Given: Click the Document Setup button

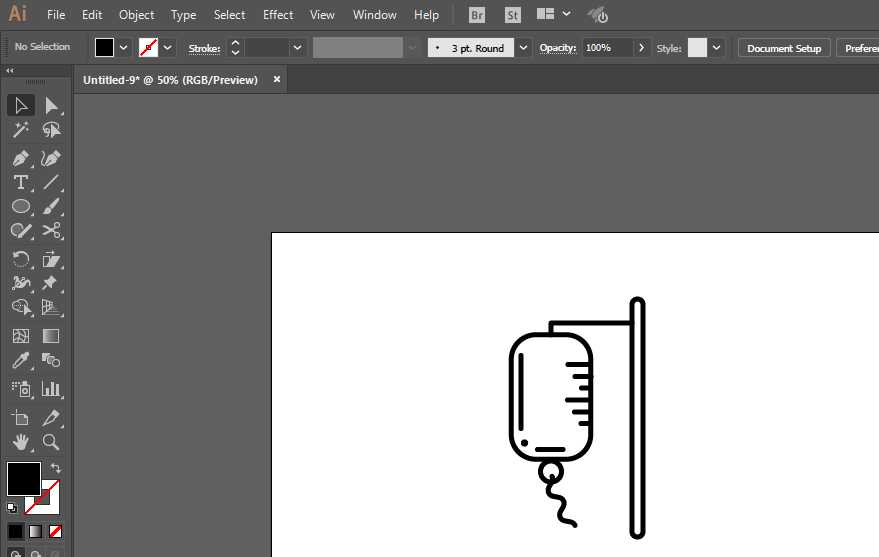Looking at the screenshot, I should (783, 48).
